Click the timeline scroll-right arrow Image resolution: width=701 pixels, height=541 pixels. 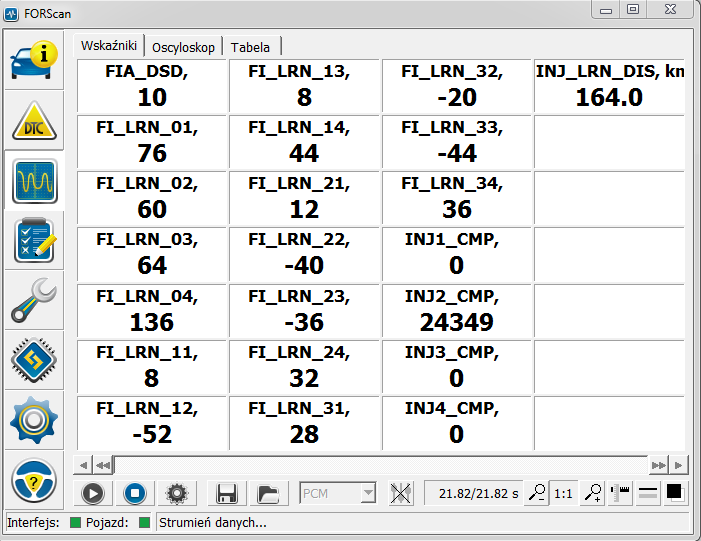[x=679, y=465]
